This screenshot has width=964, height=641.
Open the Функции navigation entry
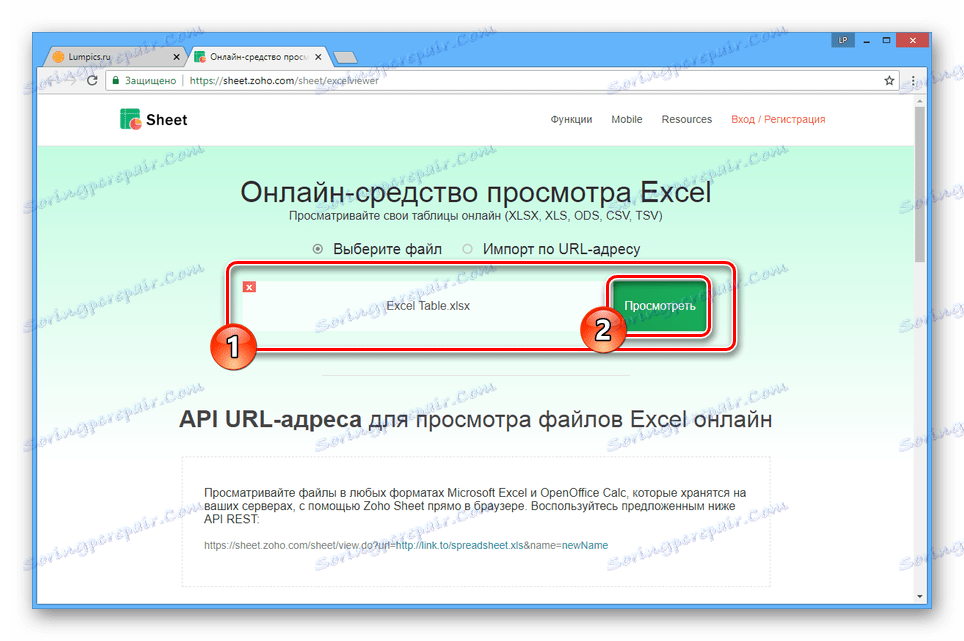coord(571,119)
